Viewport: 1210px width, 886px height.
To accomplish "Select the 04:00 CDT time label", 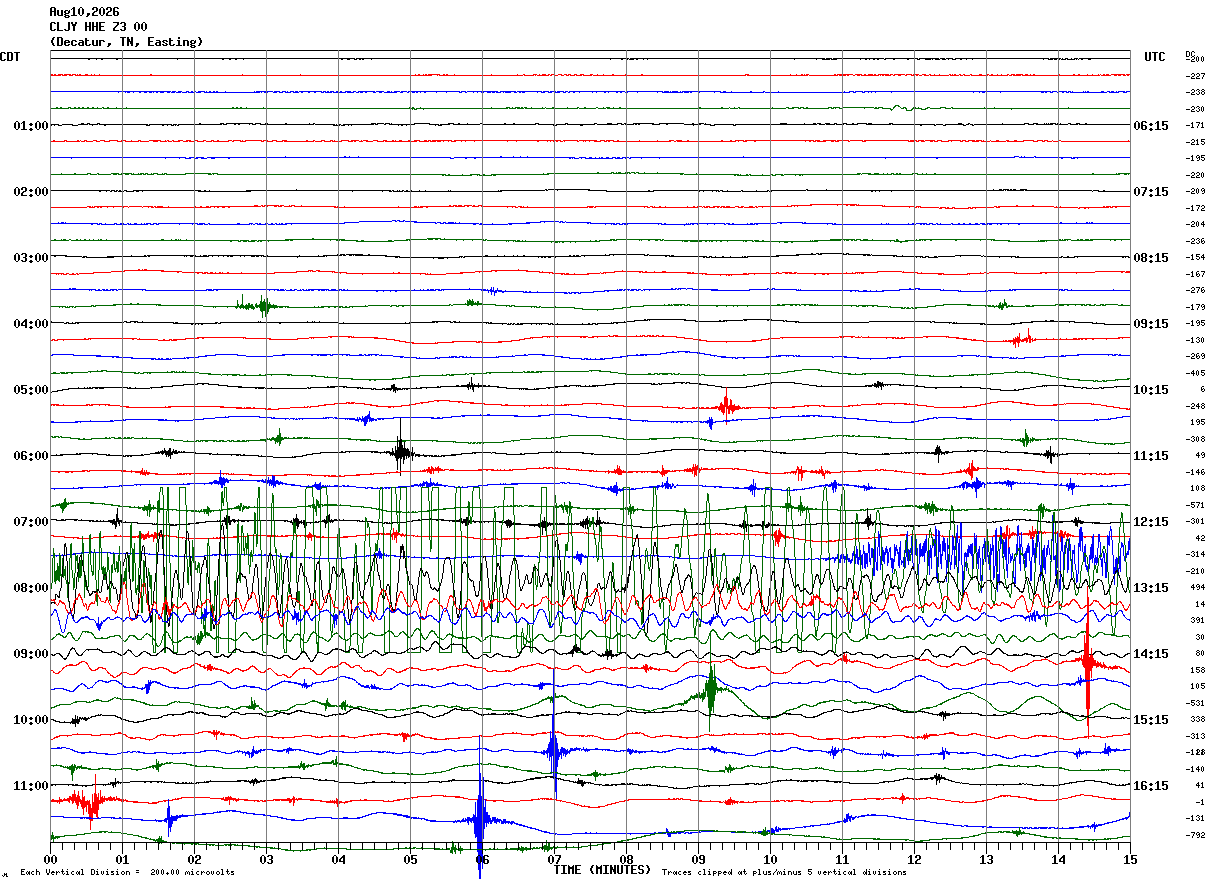I will click(31, 324).
